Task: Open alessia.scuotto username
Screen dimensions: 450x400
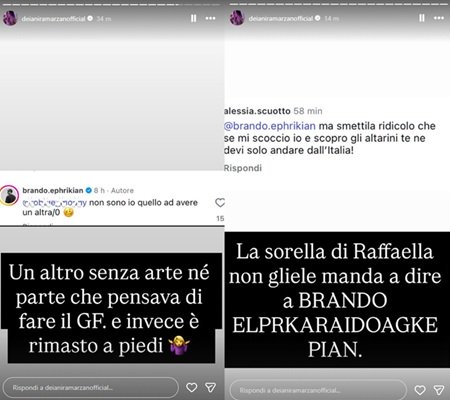Action: pos(257,111)
